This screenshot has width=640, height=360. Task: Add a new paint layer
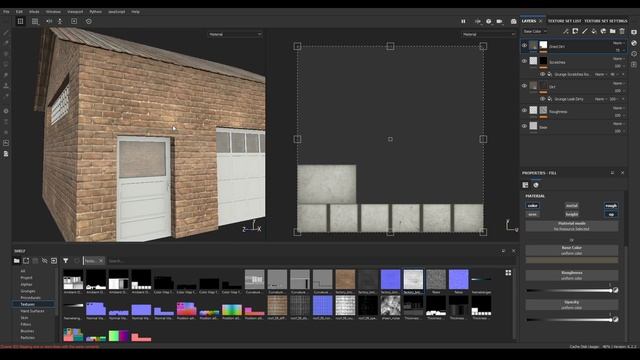point(584,31)
